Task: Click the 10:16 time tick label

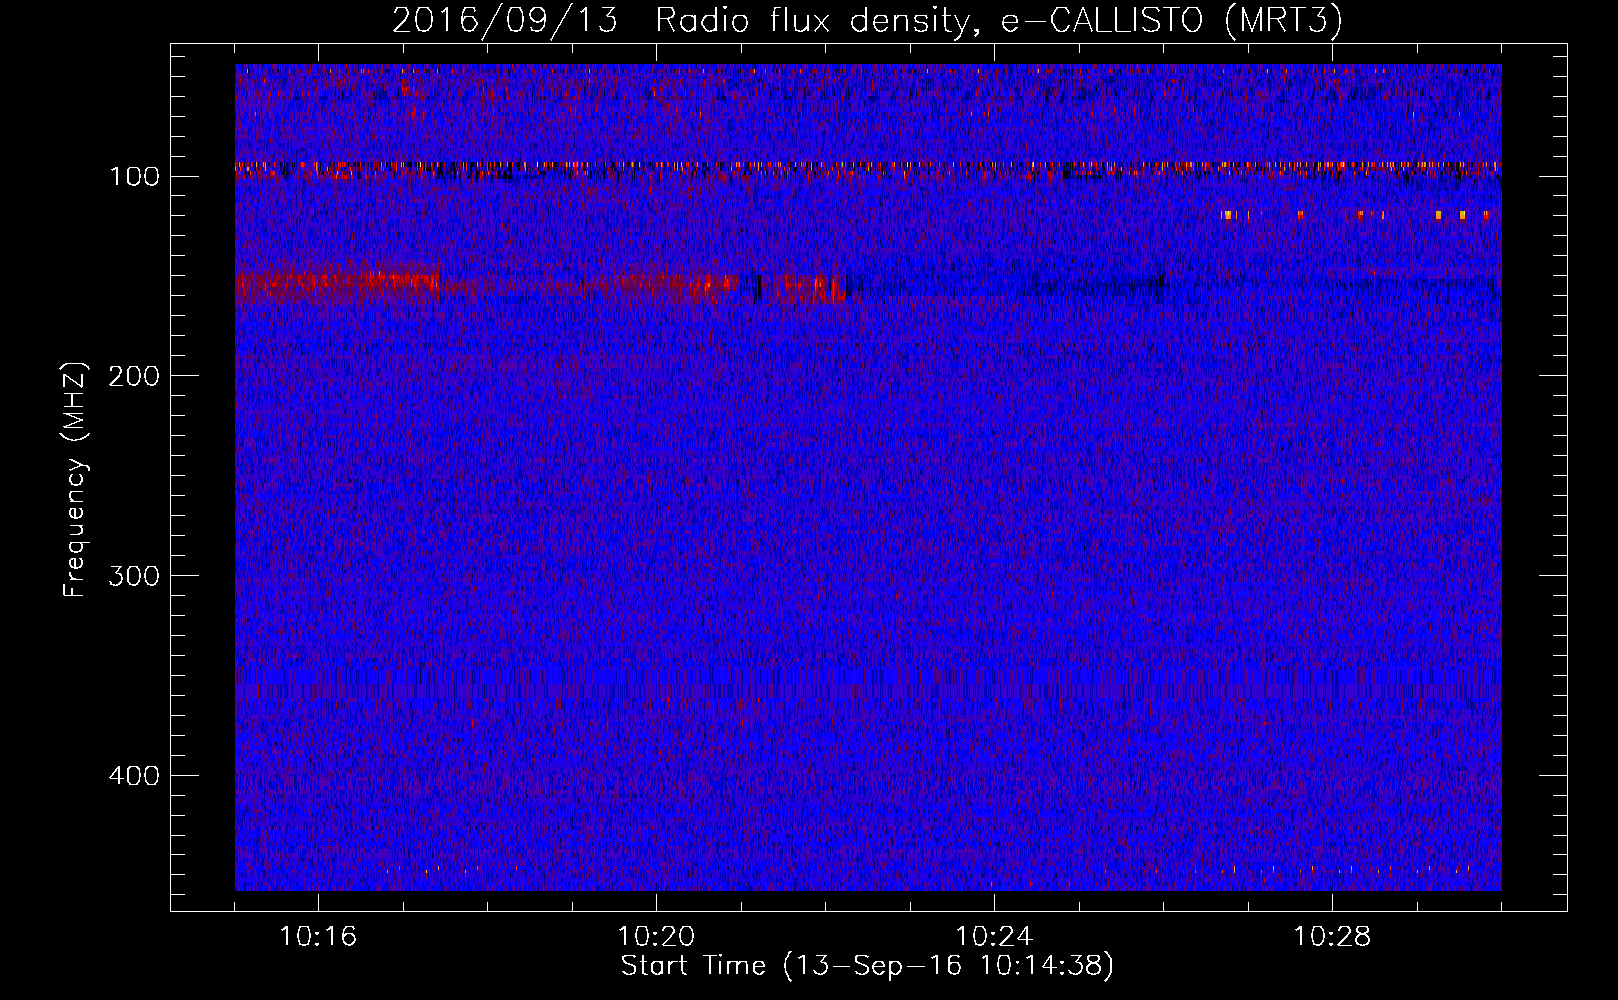Action: (318, 937)
